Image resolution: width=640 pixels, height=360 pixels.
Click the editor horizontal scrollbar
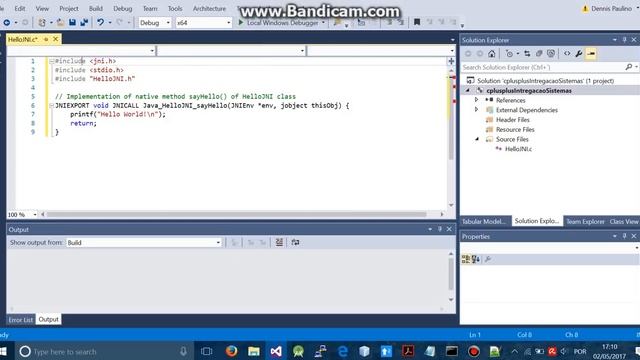click(x=236, y=214)
